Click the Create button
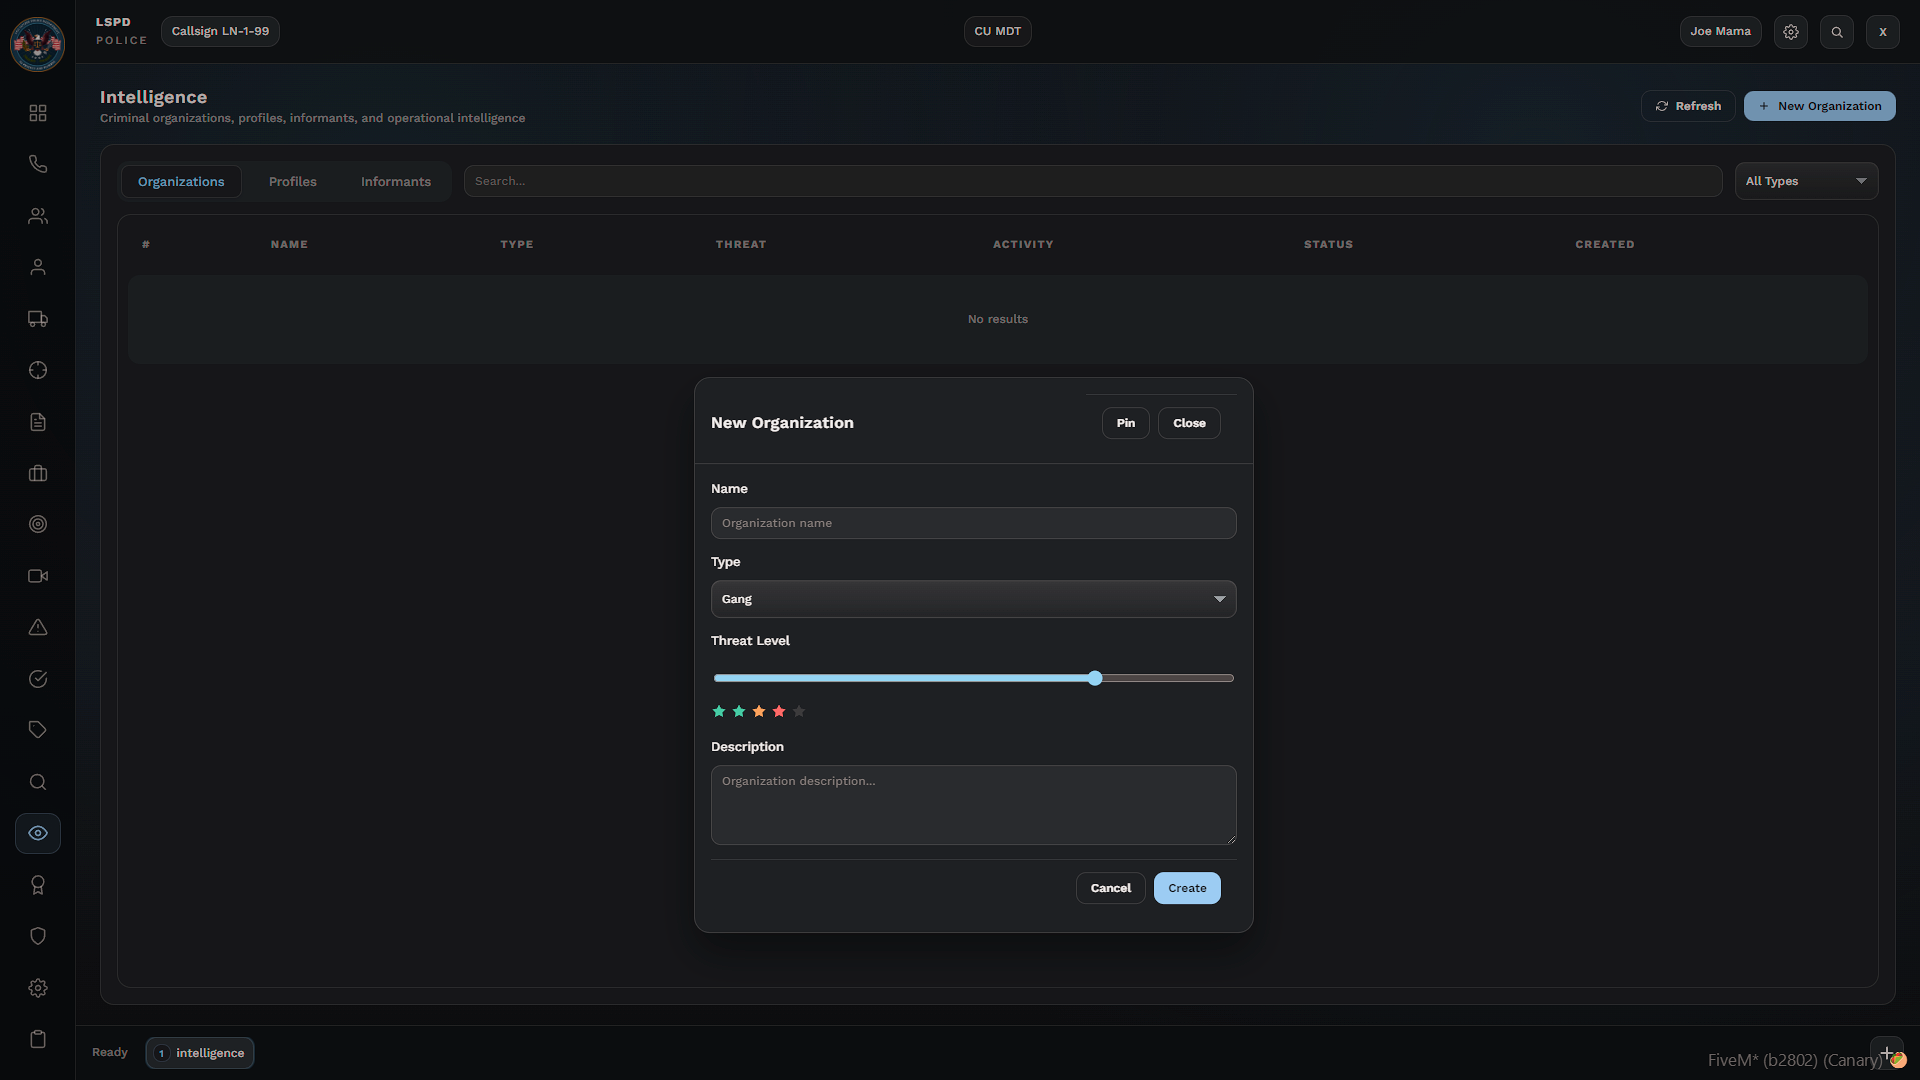This screenshot has width=1920, height=1080. (1186, 888)
